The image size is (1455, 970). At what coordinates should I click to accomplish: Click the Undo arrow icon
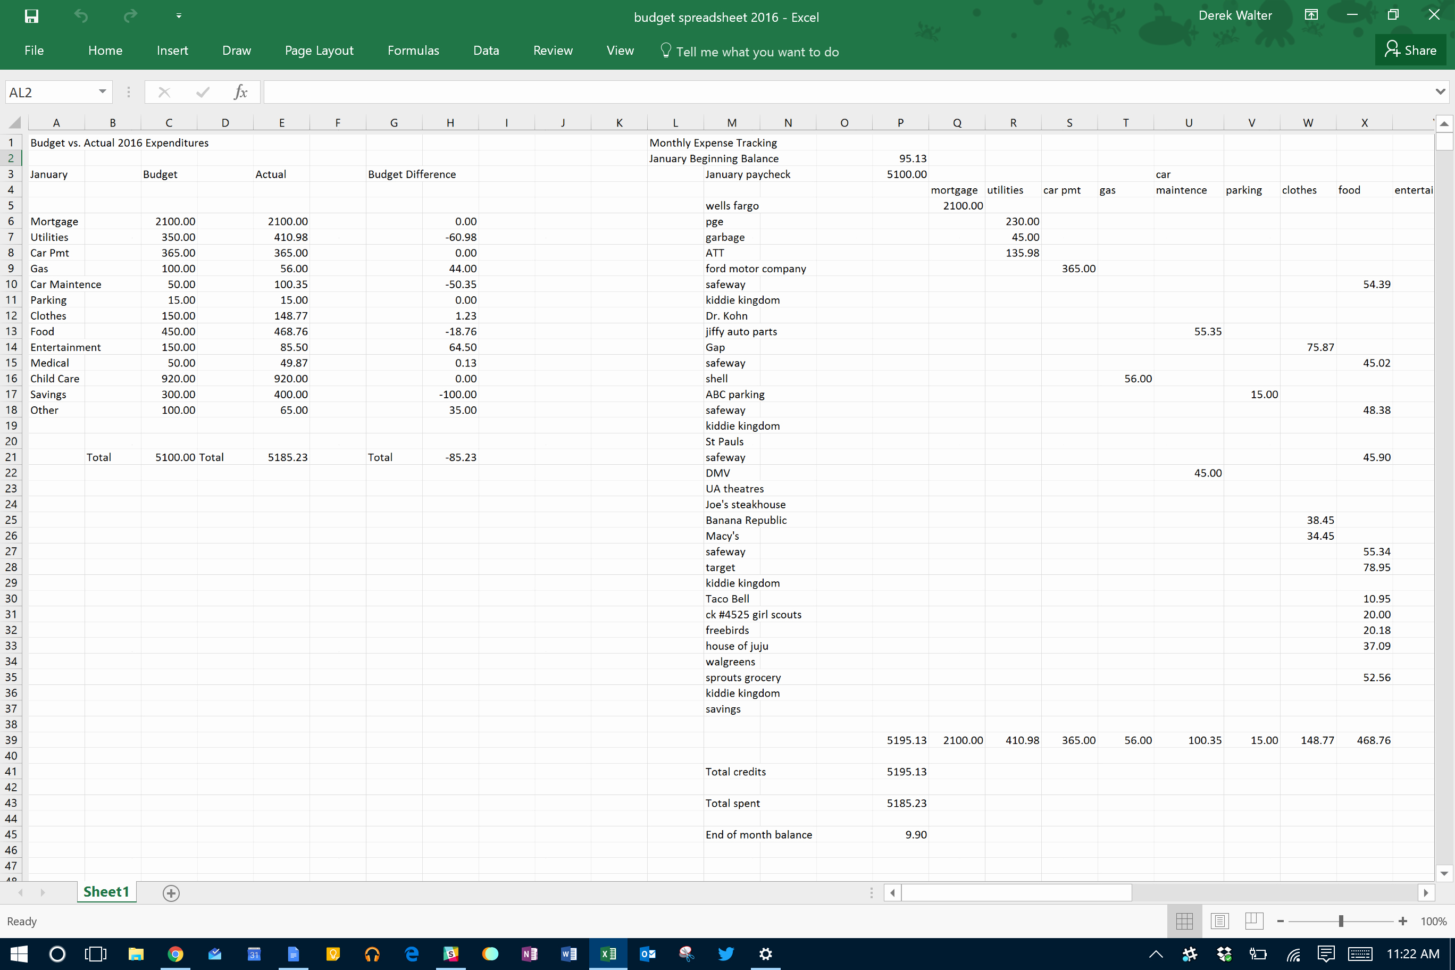[x=81, y=16]
